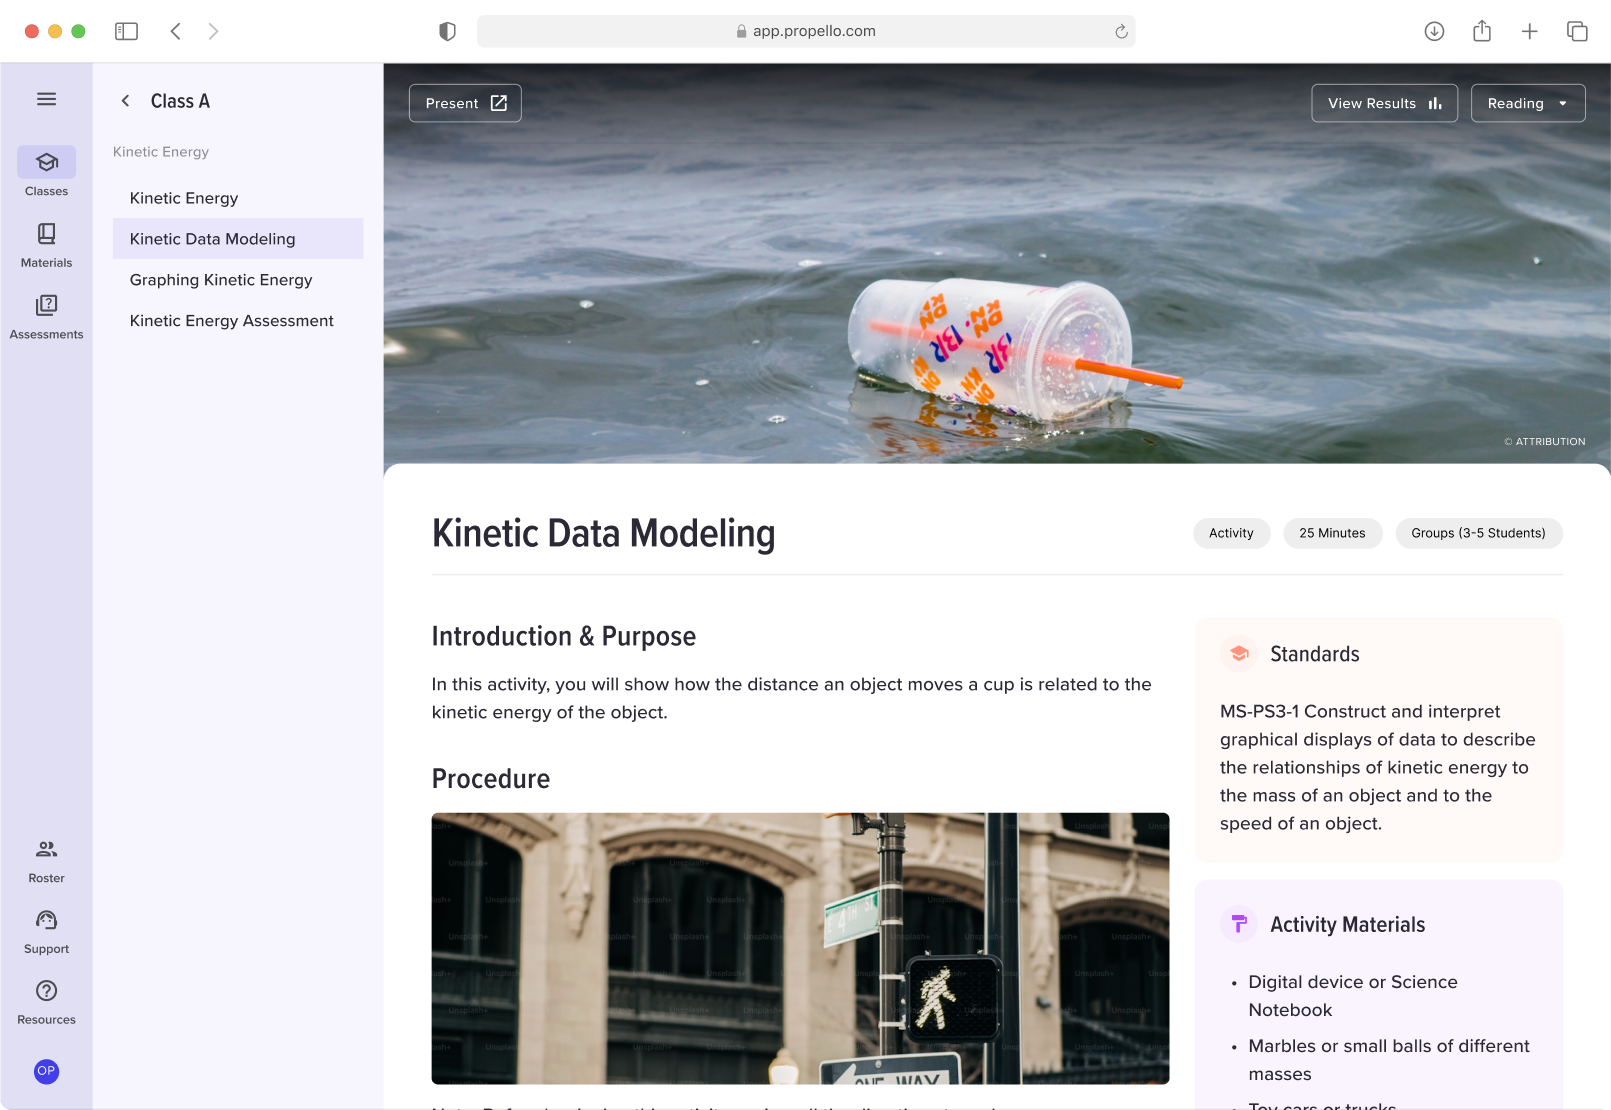Image resolution: width=1611 pixels, height=1110 pixels.
Task: Click the Standards heading
Action: pos(1314,654)
